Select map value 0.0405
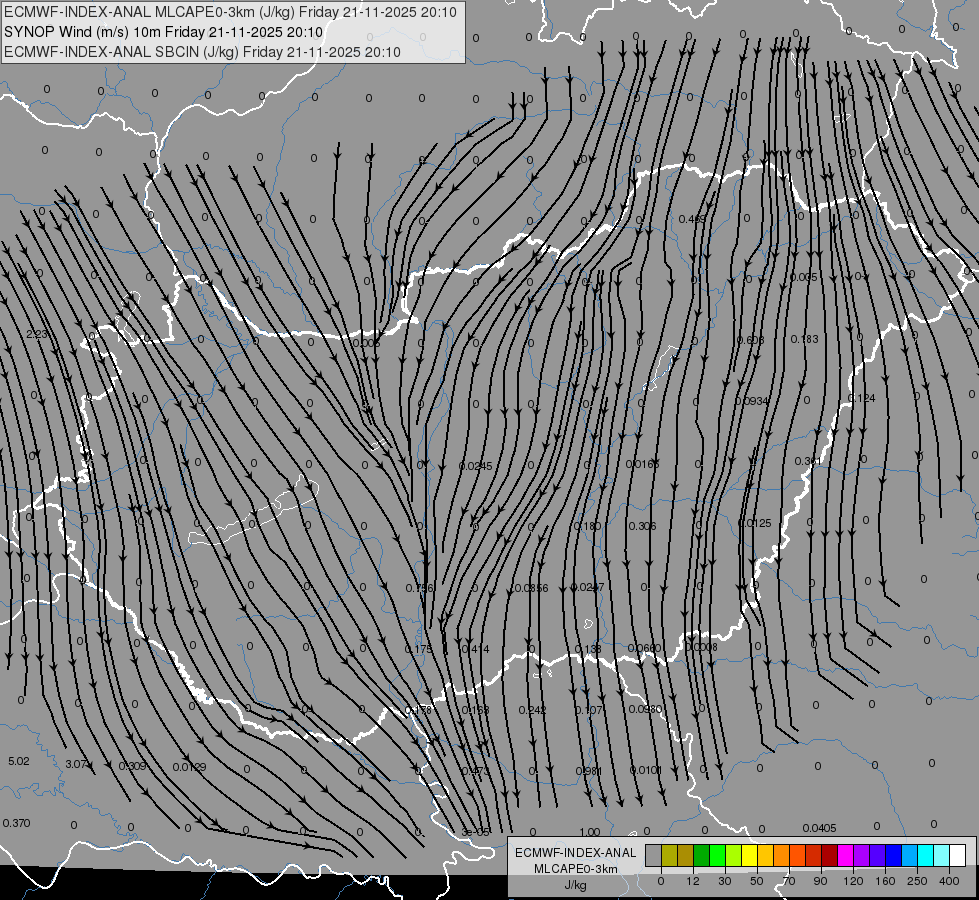Screen dimensions: 979x900 click(x=819, y=828)
